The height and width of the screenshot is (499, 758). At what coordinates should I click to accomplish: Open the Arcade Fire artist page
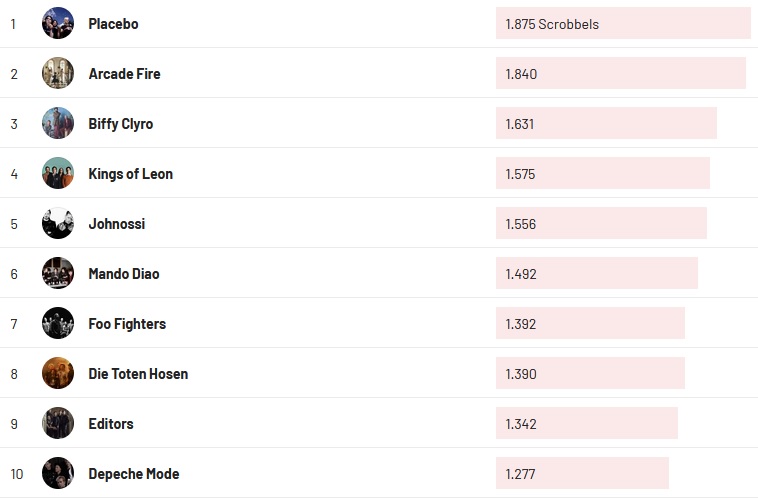(x=124, y=73)
